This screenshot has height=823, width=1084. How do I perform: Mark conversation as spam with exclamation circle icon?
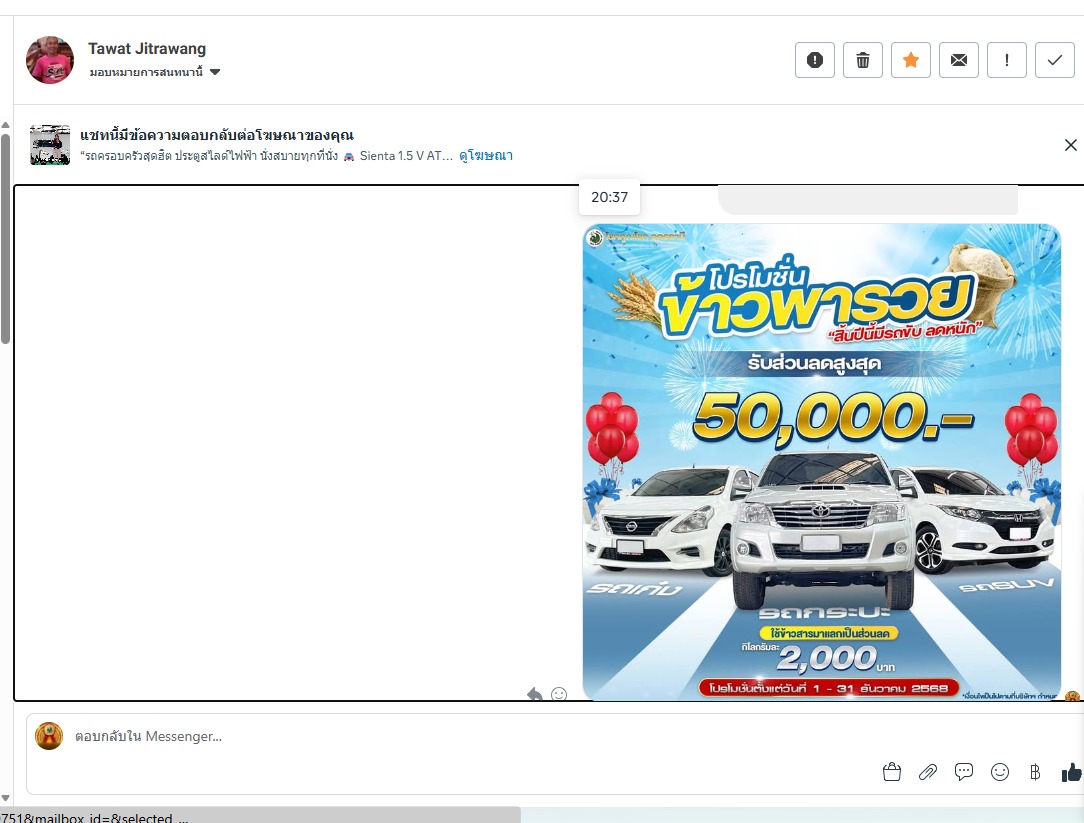tap(814, 60)
